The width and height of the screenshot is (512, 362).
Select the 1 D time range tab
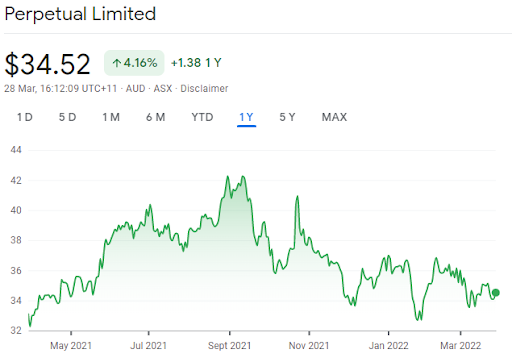click(25, 117)
